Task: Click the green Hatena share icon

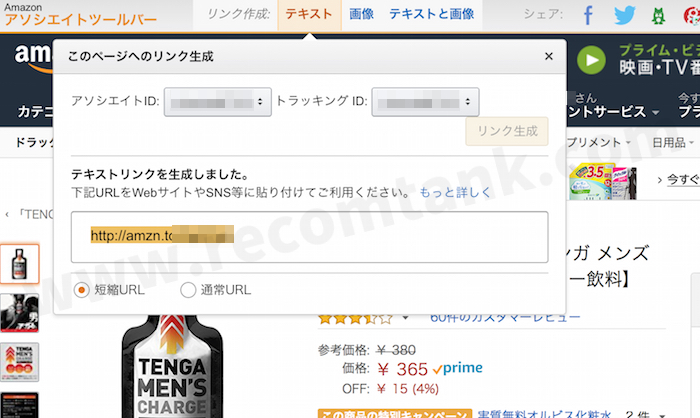Action: [658, 16]
